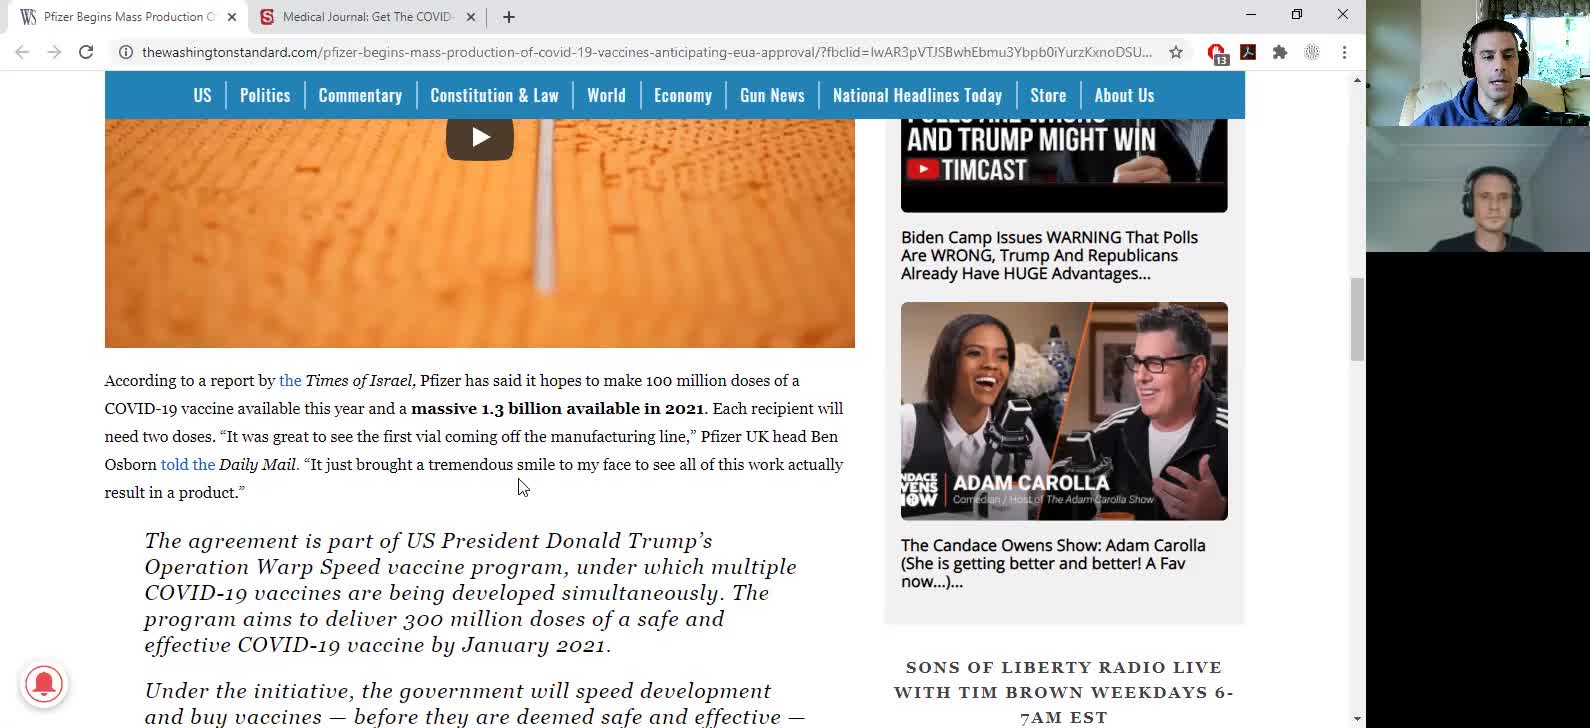Bookmark this page with the star icon

tap(1176, 52)
